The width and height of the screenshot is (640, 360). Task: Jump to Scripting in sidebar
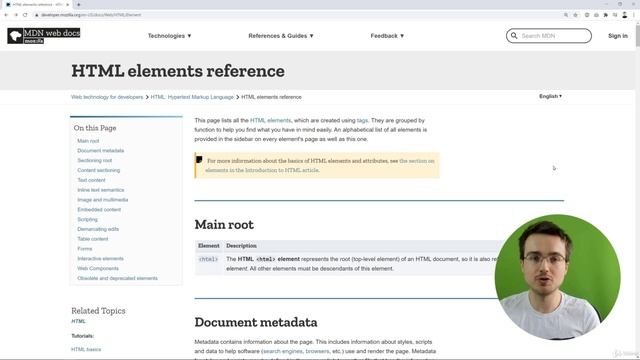(x=87, y=219)
